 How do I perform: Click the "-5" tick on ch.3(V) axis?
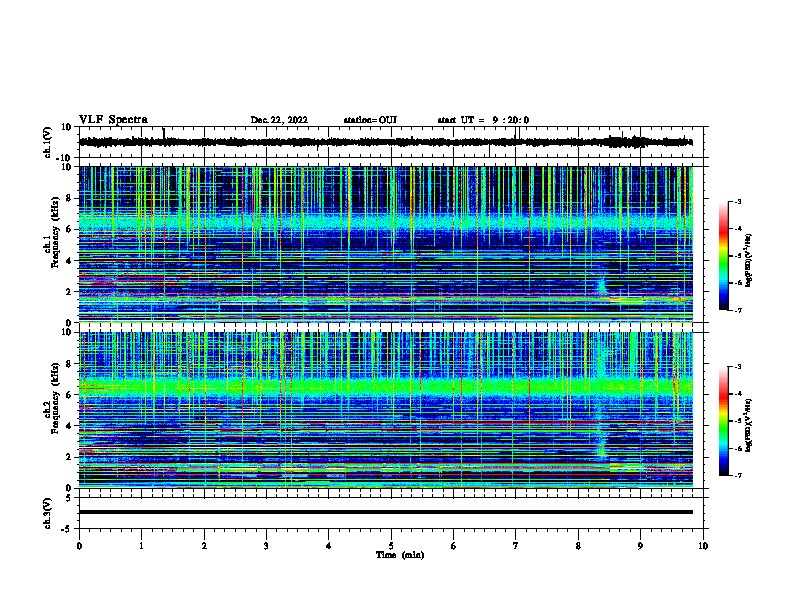pos(67,529)
